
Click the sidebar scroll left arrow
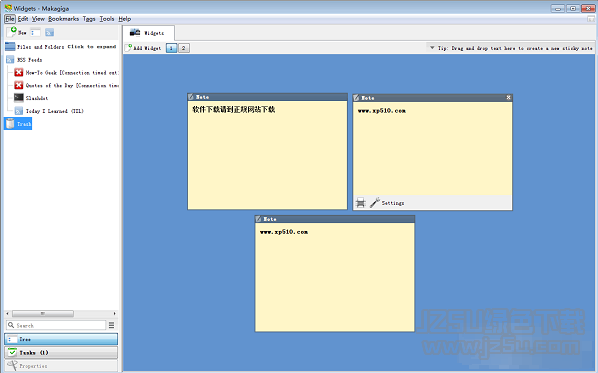pos(8,314)
